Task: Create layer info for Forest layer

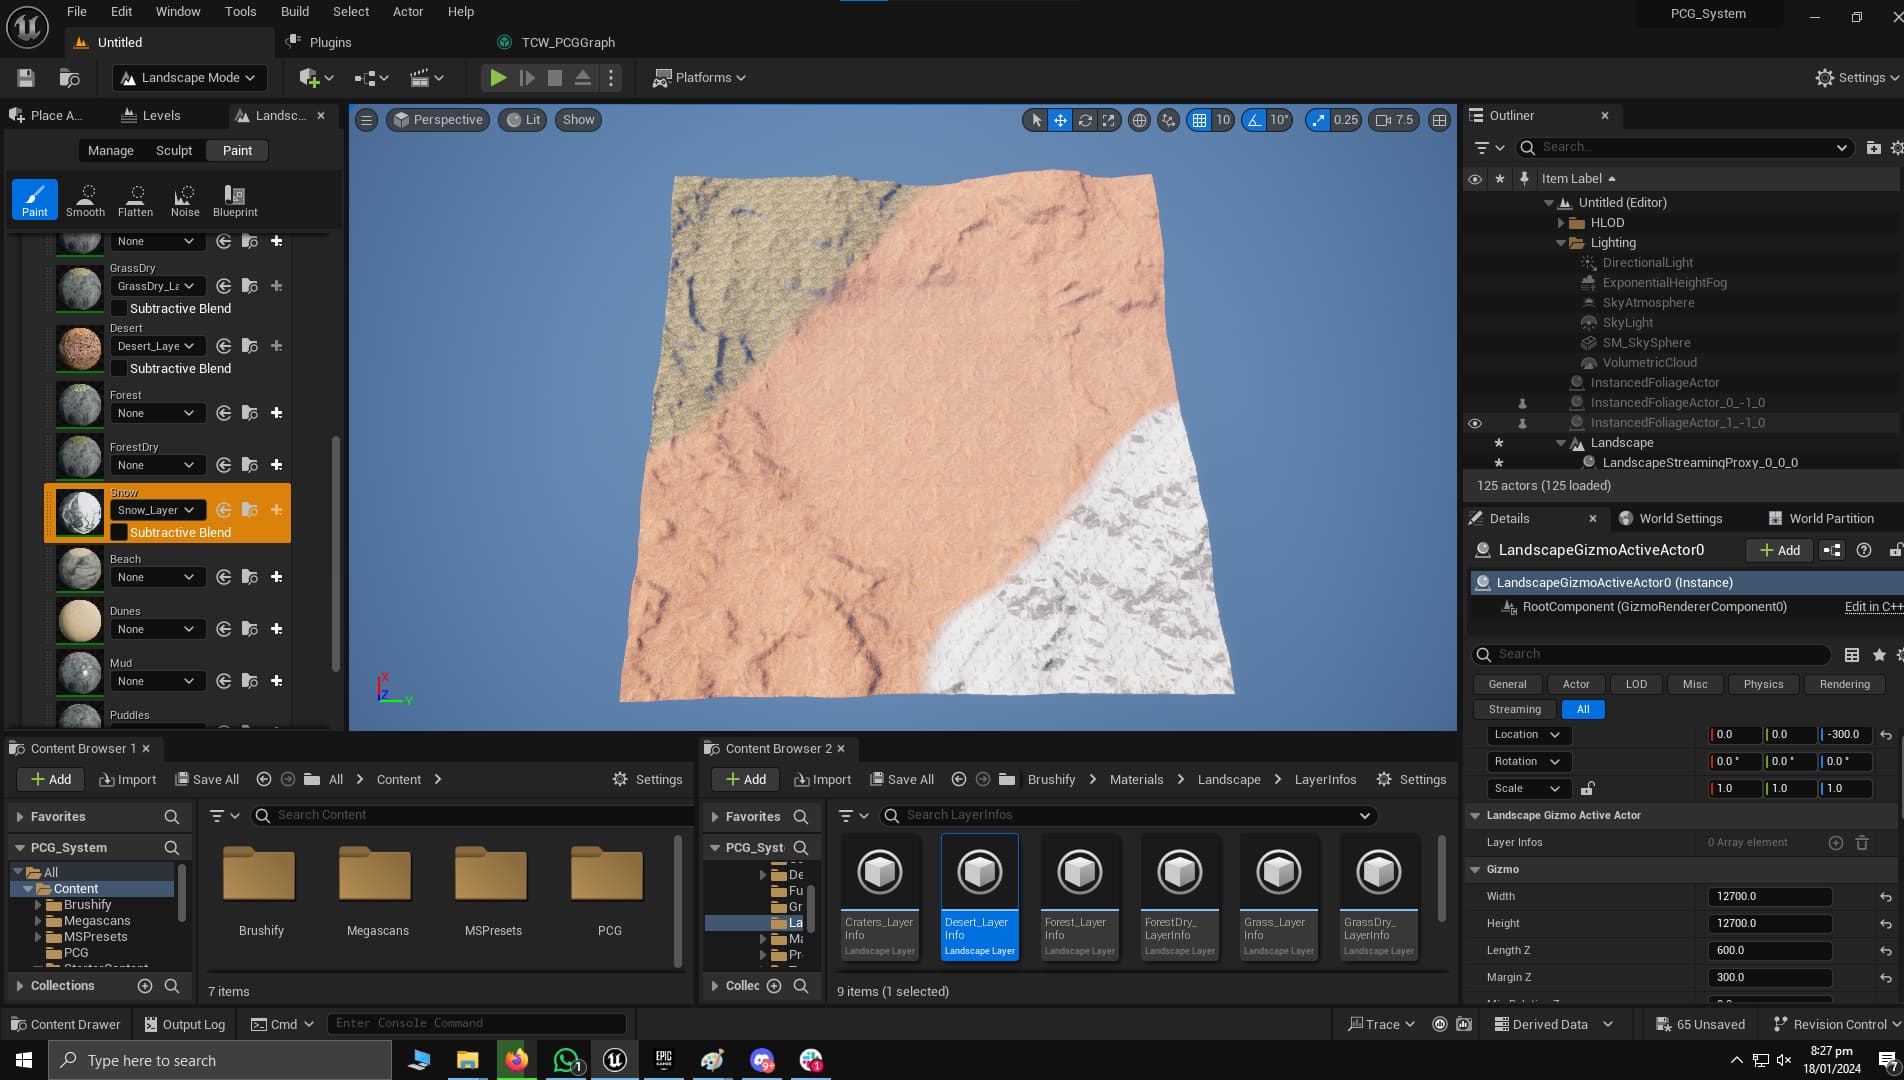Action: click(277, 413)
